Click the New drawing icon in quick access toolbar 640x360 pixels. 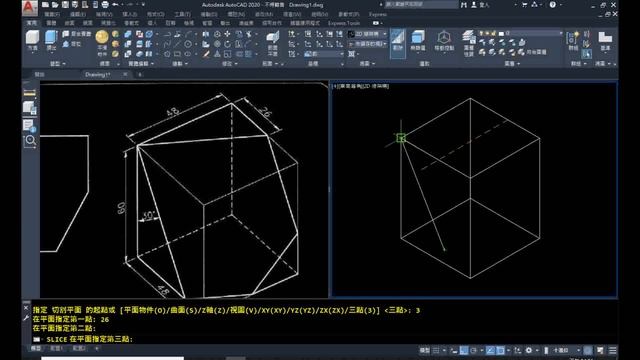click(45, 5)
